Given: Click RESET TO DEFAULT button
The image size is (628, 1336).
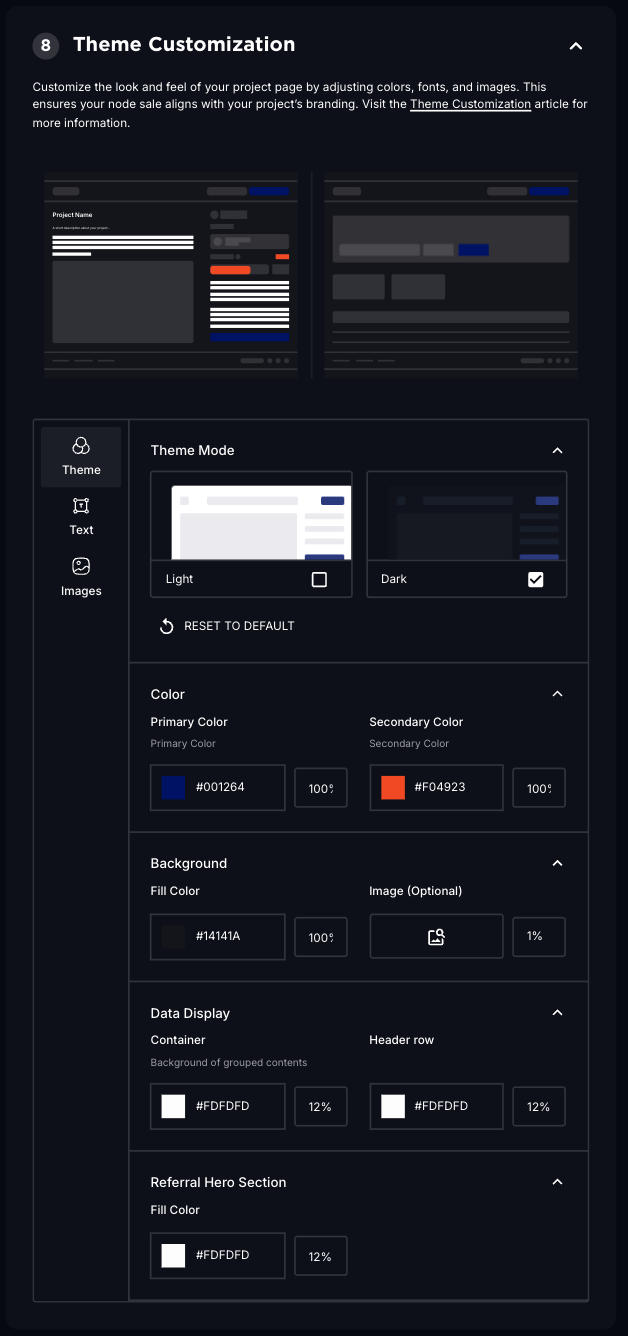Looking at the screenshot, I should (227, 626).
